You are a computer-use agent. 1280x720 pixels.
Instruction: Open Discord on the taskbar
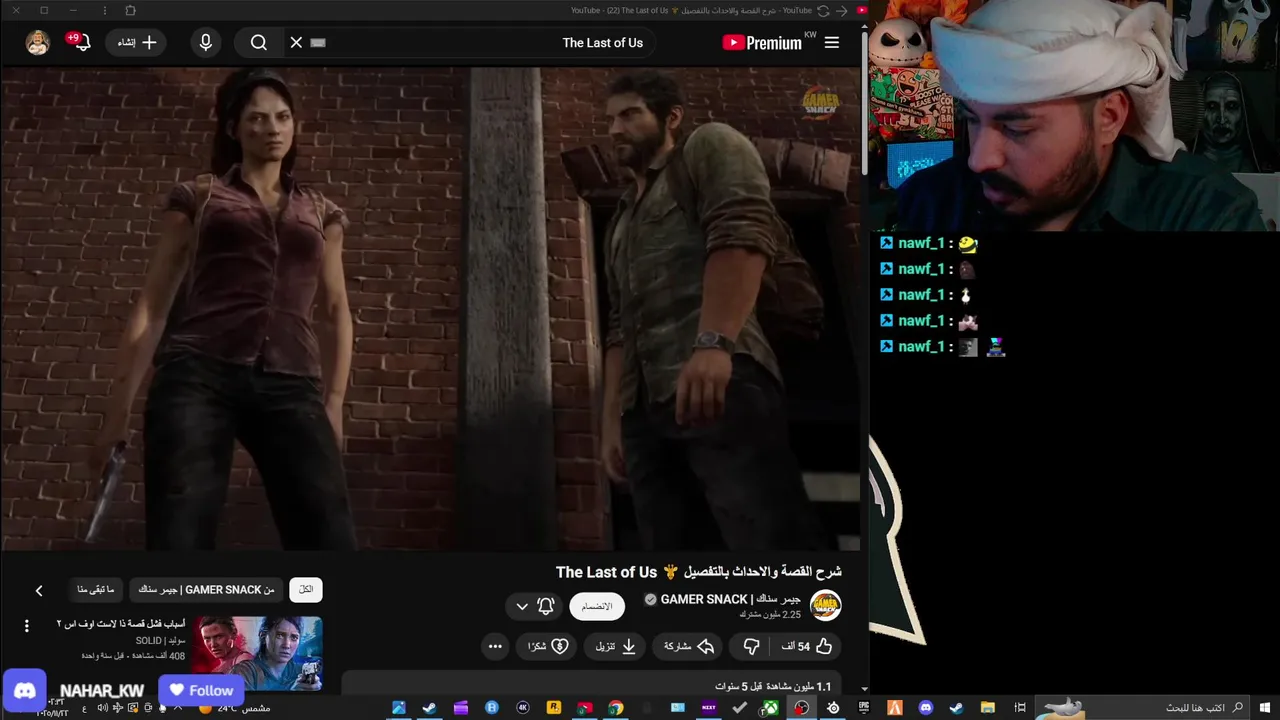[926, 708]
